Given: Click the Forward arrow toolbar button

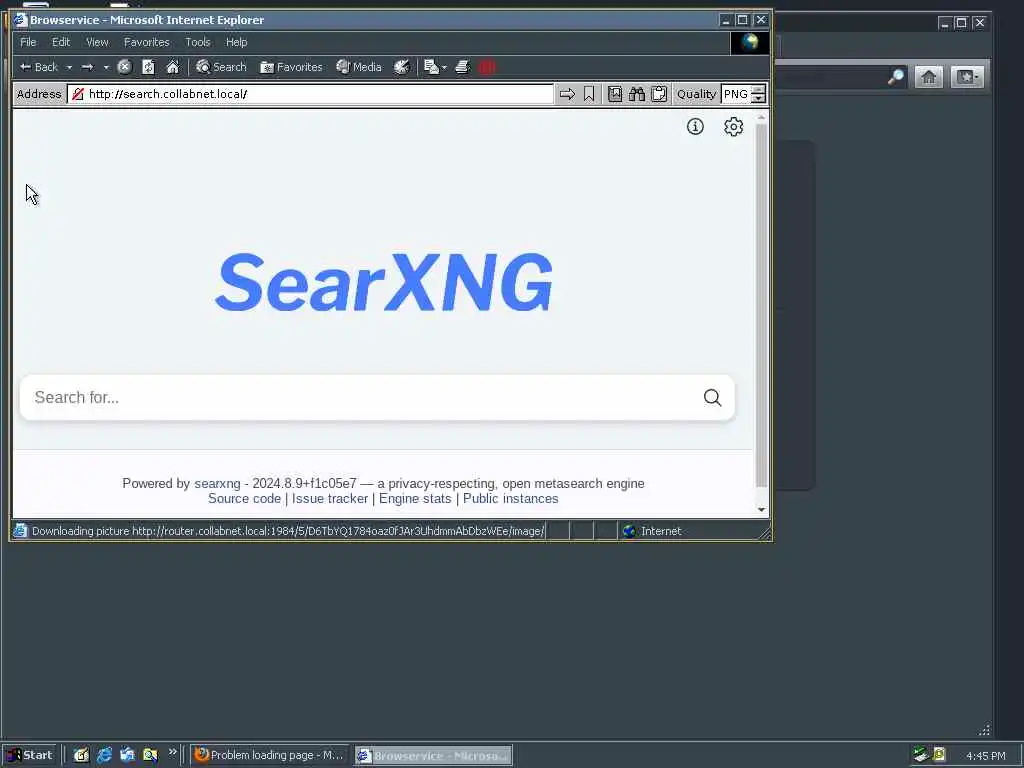Looking at the screenshot, I should click(x=88, y=67).
